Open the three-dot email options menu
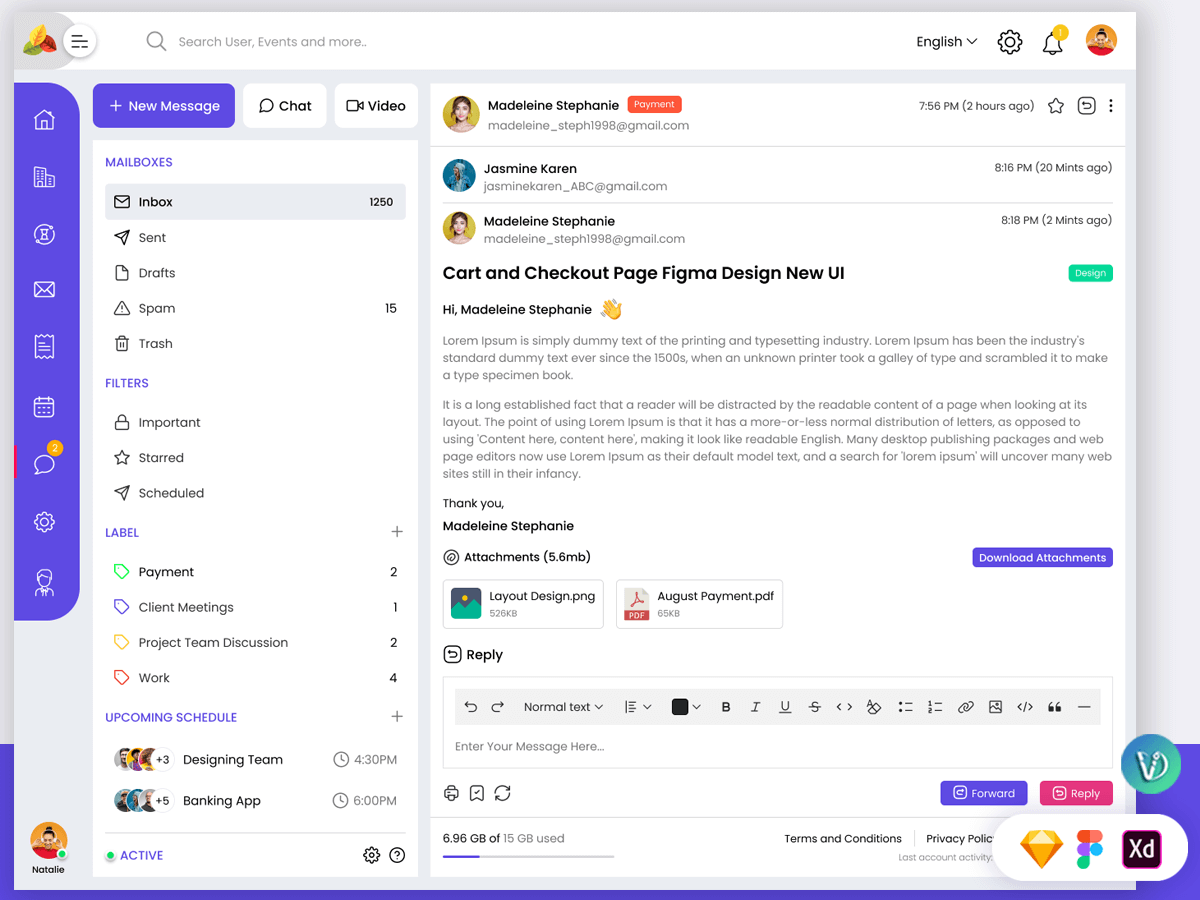Image resolution: width=1200 pixels, height=900 pixels. [x=1111, y=106]
